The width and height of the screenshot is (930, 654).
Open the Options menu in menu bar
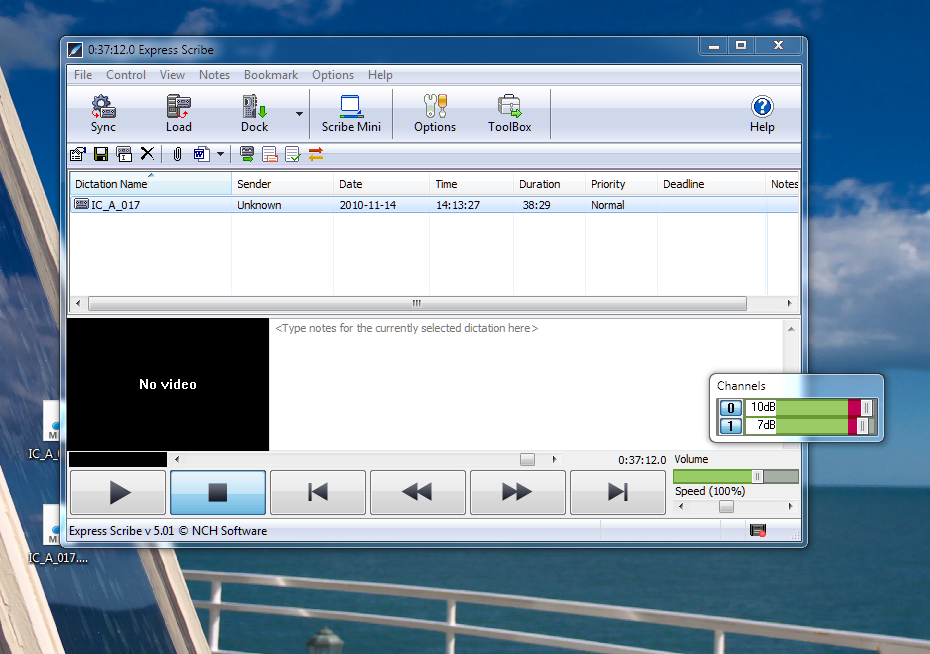(333, 75)
